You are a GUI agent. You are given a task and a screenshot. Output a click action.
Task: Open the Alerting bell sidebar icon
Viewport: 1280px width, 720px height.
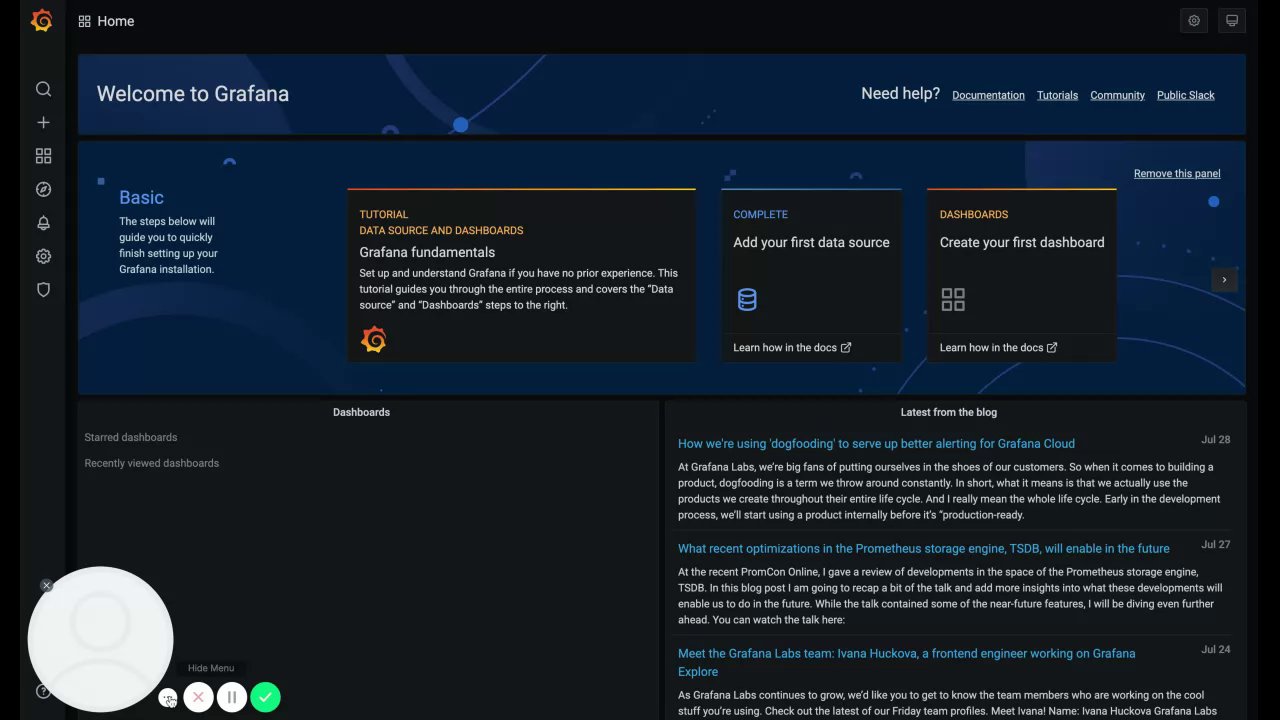pyautogui.click(x=43, y=223)
